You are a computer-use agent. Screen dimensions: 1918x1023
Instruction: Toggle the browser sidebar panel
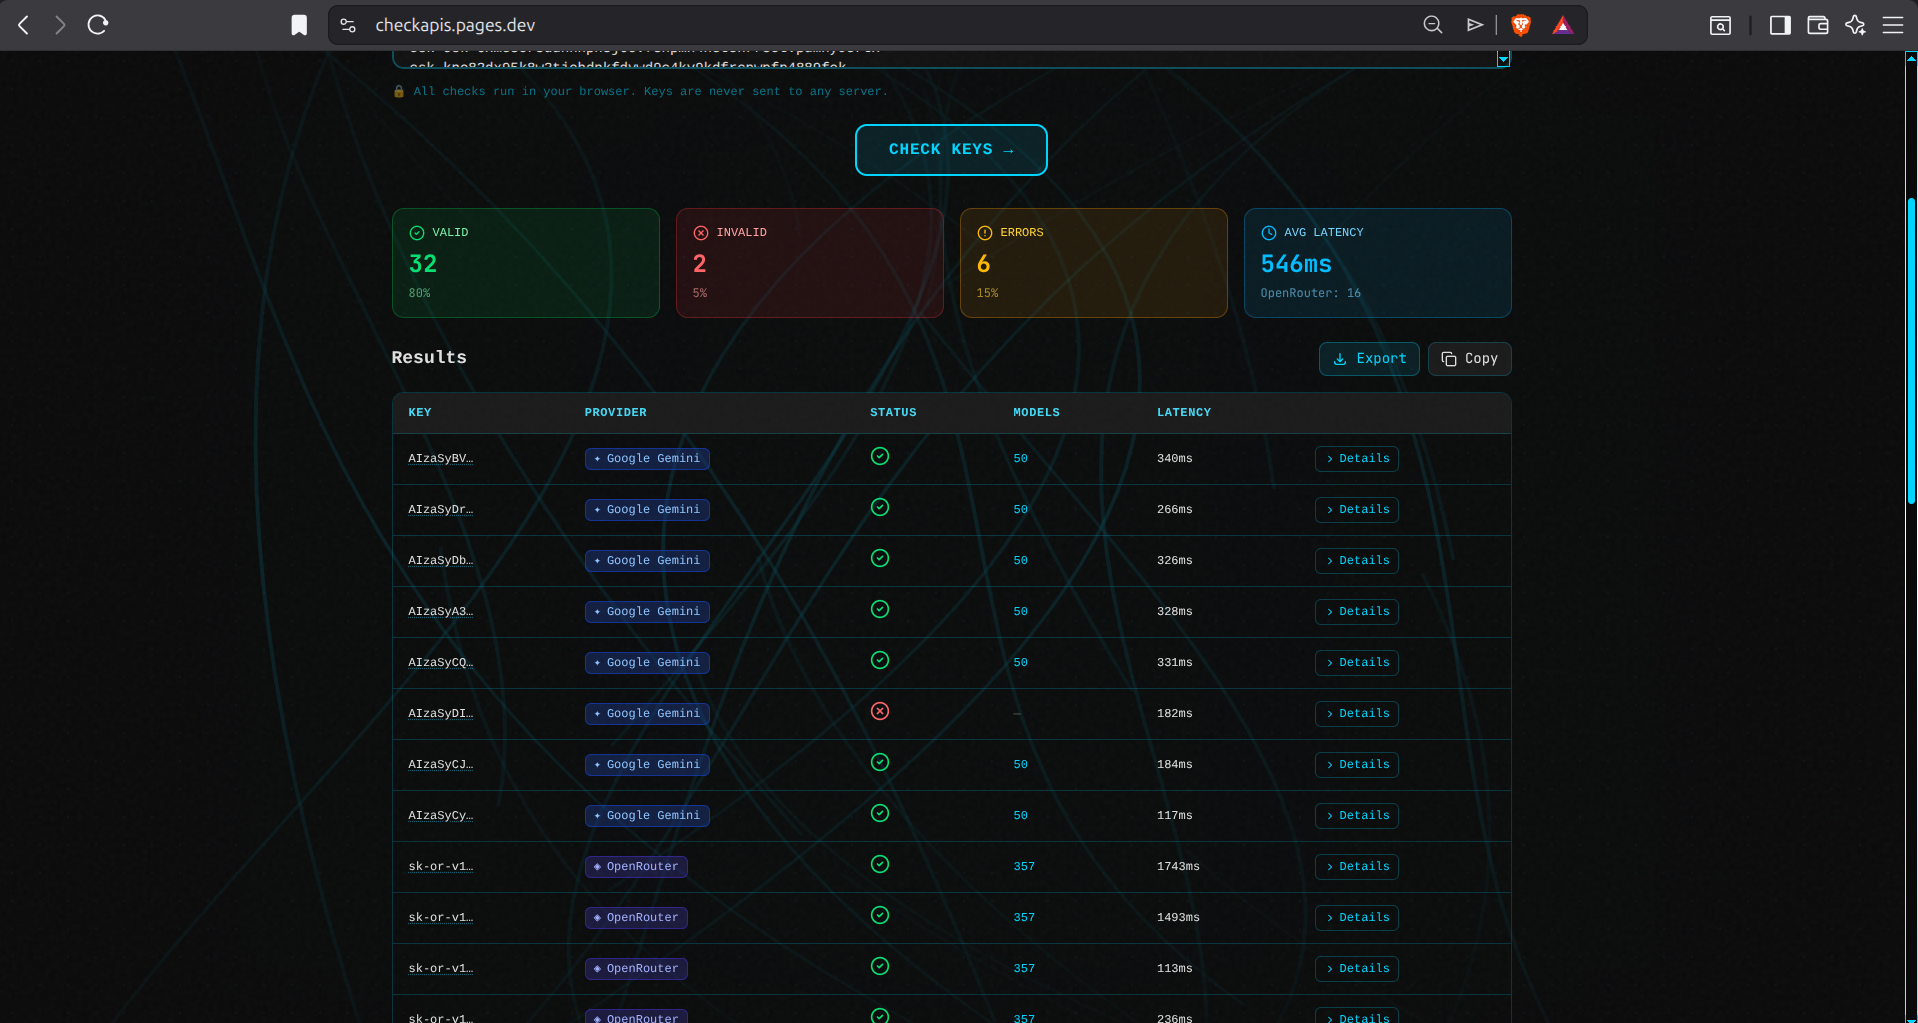pos(1780,25)
